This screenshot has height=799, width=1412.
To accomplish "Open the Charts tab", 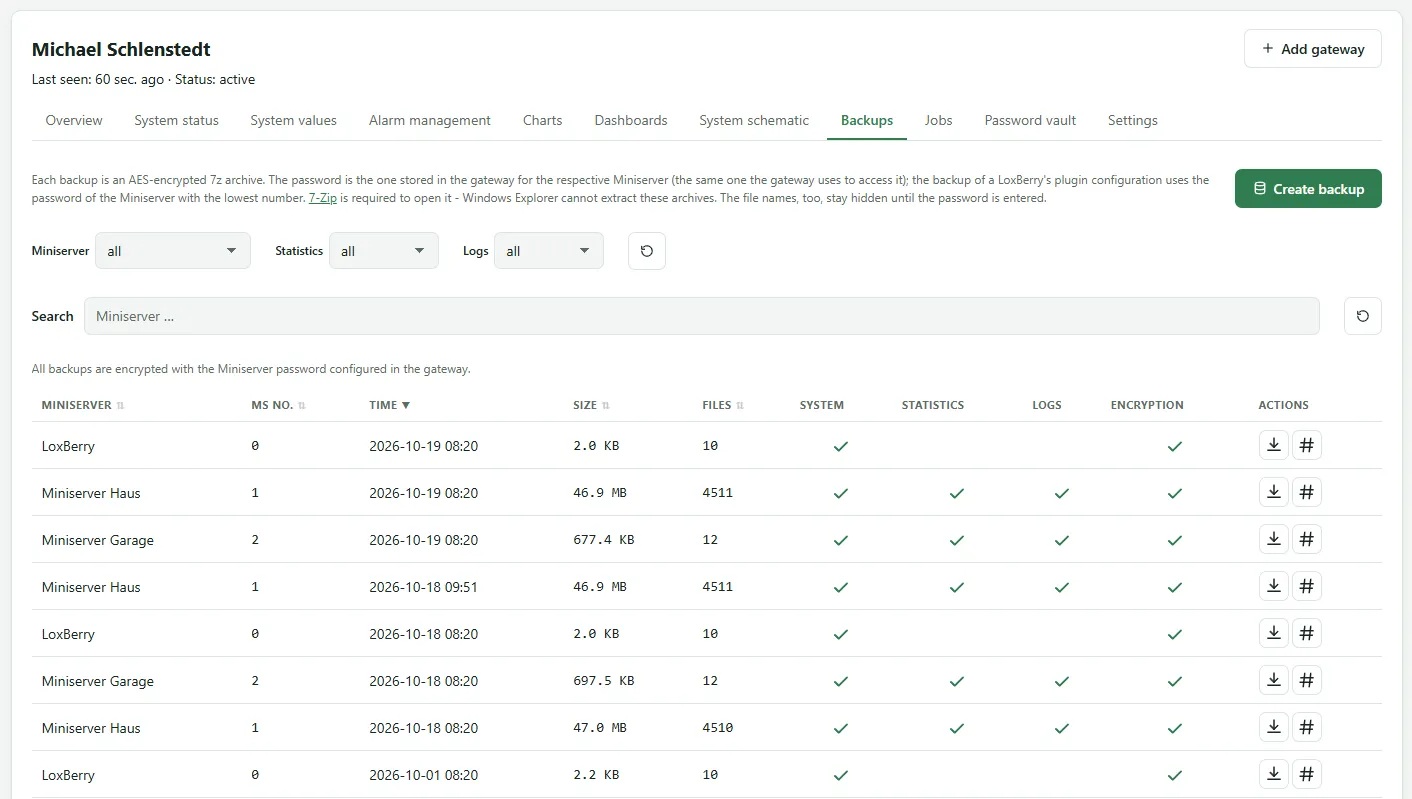I will 543,120.
